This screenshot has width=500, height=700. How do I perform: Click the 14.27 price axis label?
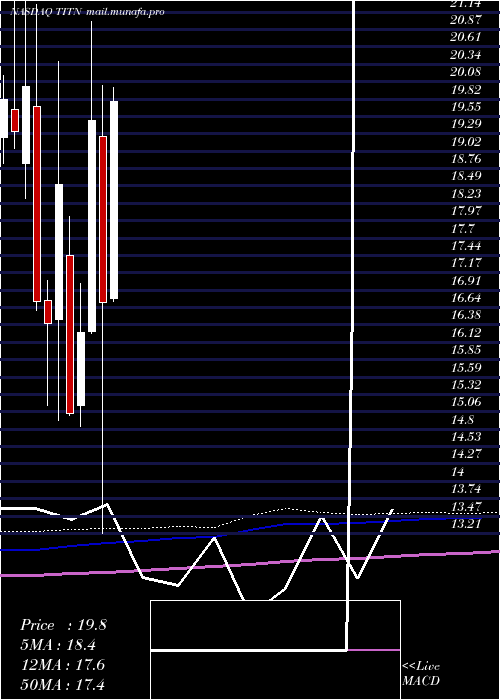pyautogui.click(x=466, y=454)
